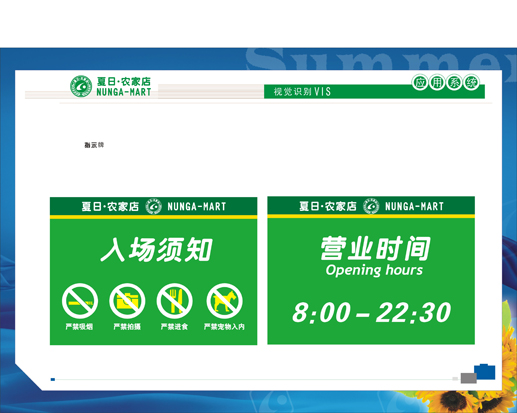The width and height of the screenshot is (517, 413).
Task: Click 夏日·农家店 on the 营业时间 sign banner
Action: coord(328,206)
